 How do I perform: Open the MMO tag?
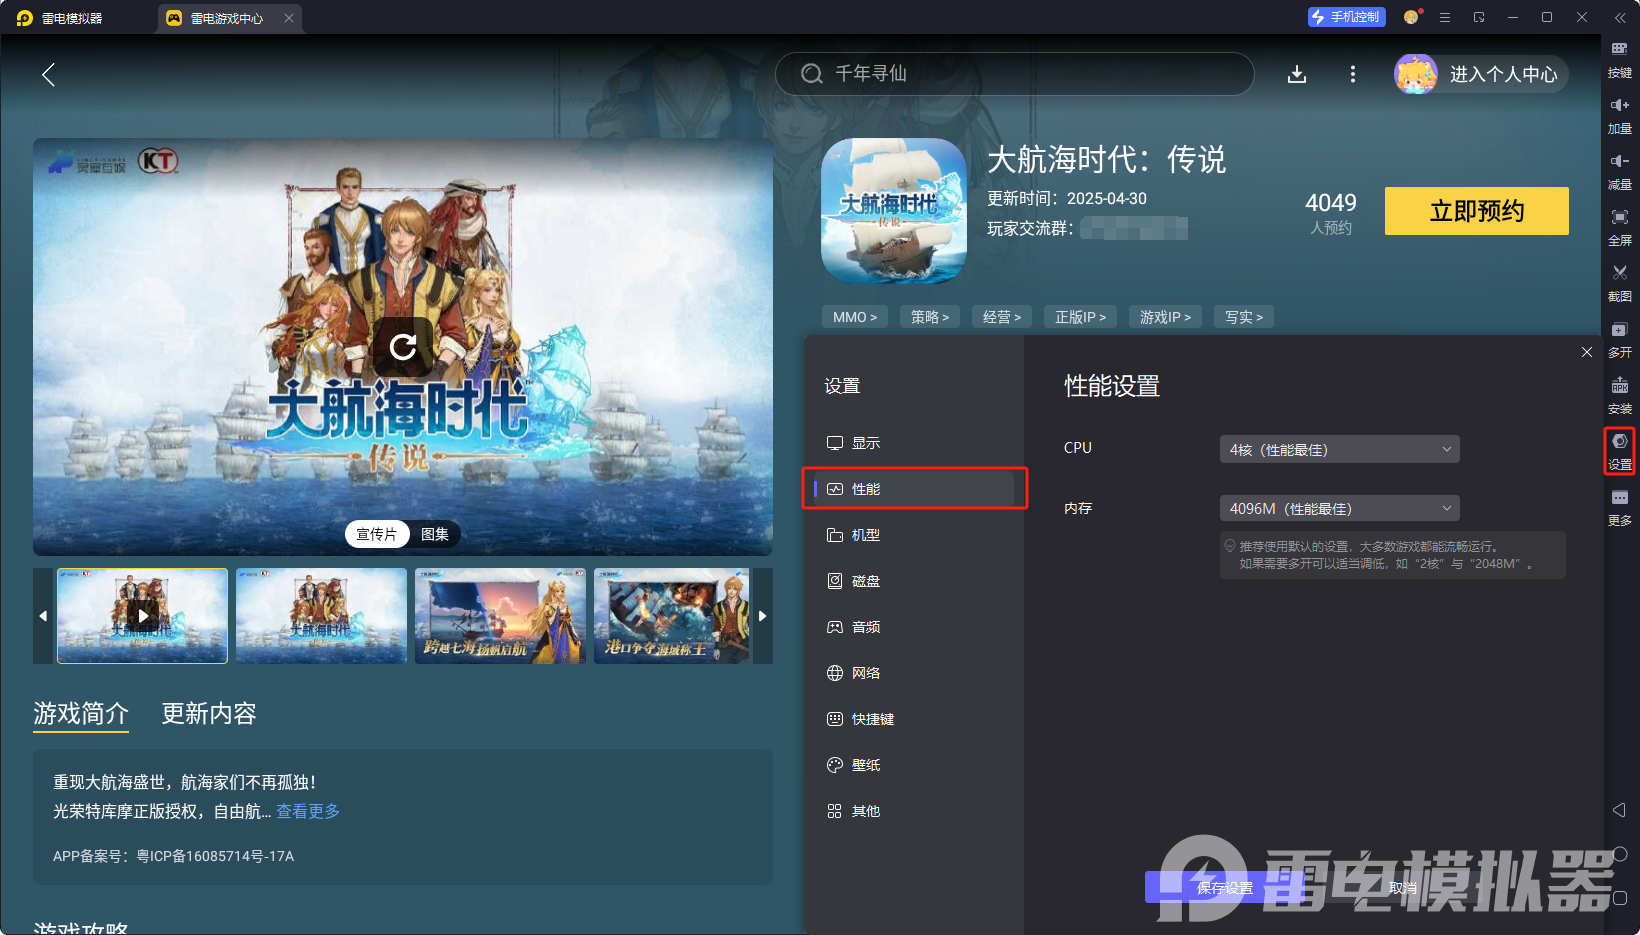coord(855,317)
